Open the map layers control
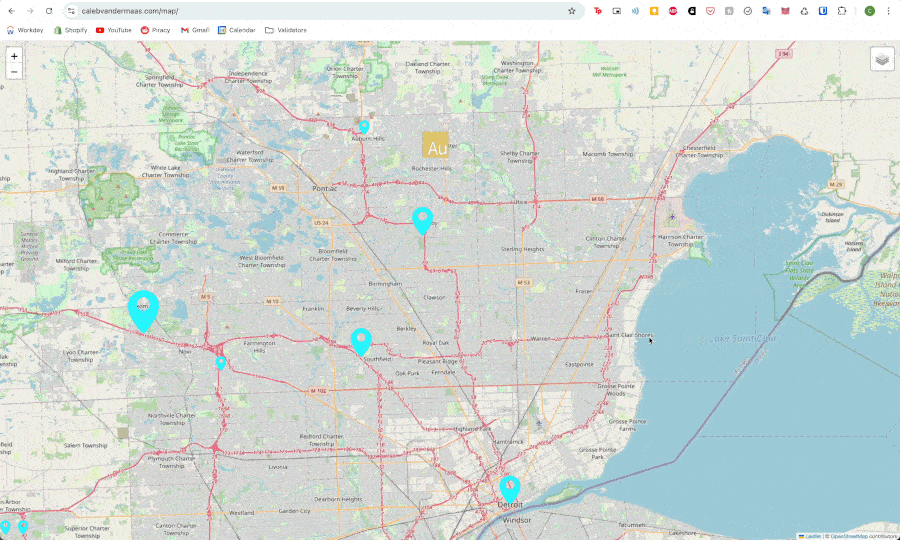Screen dimensions: 900x540 pos(882,59)
